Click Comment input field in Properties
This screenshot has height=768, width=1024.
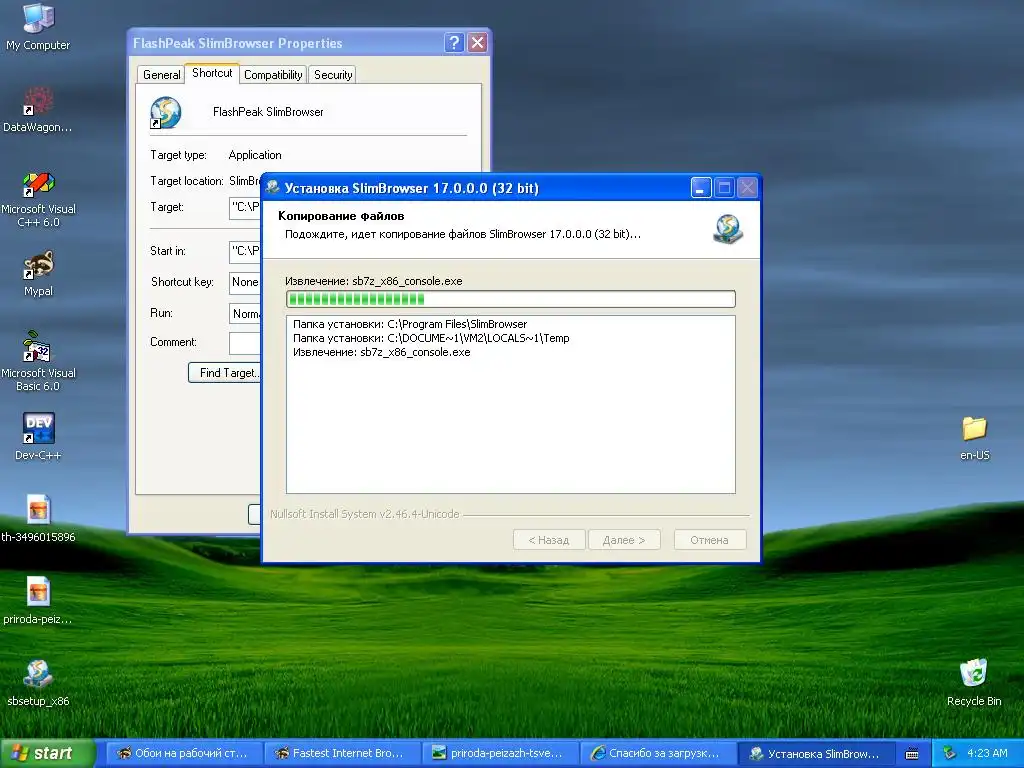246,343
